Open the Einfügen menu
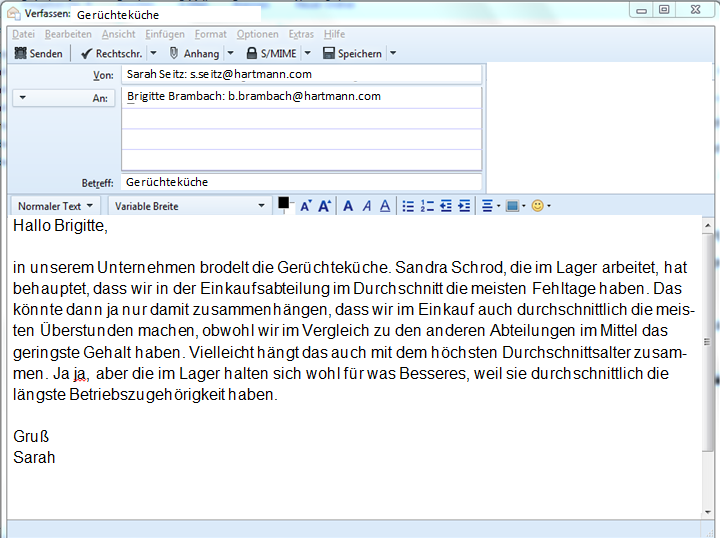This screenshot has width=720, height=538. [164, 34]
